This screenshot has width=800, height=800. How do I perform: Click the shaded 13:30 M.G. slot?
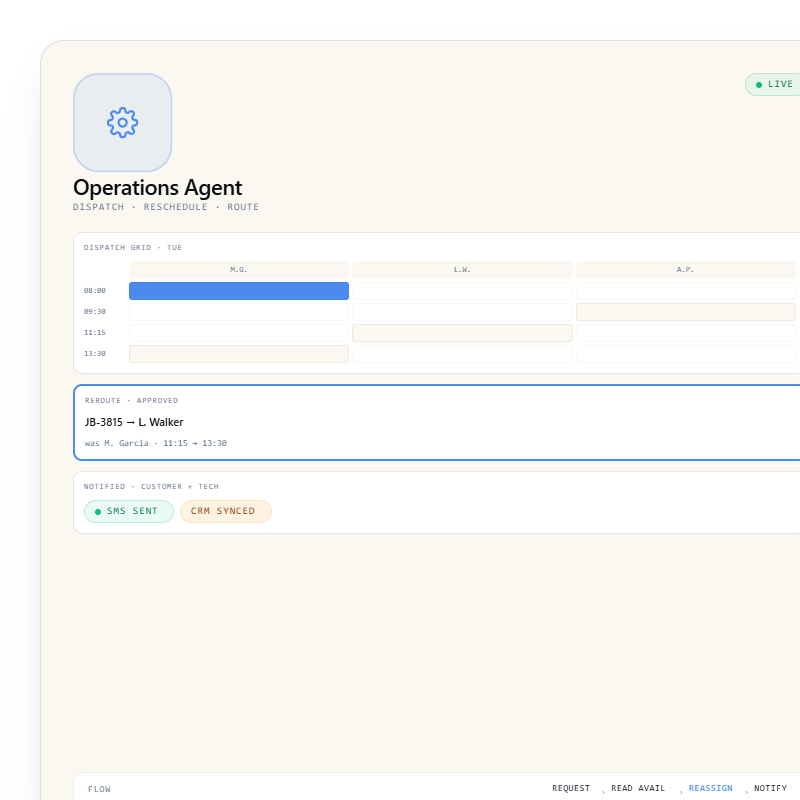point(239,354)
